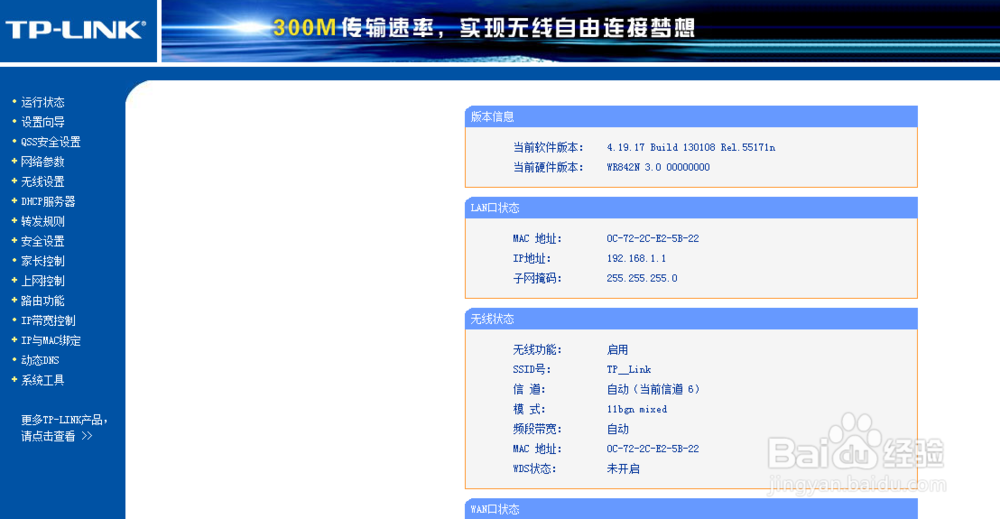1000x519 pixels.
Task: Click the 子网掩码 label
Action: point(537,278)
